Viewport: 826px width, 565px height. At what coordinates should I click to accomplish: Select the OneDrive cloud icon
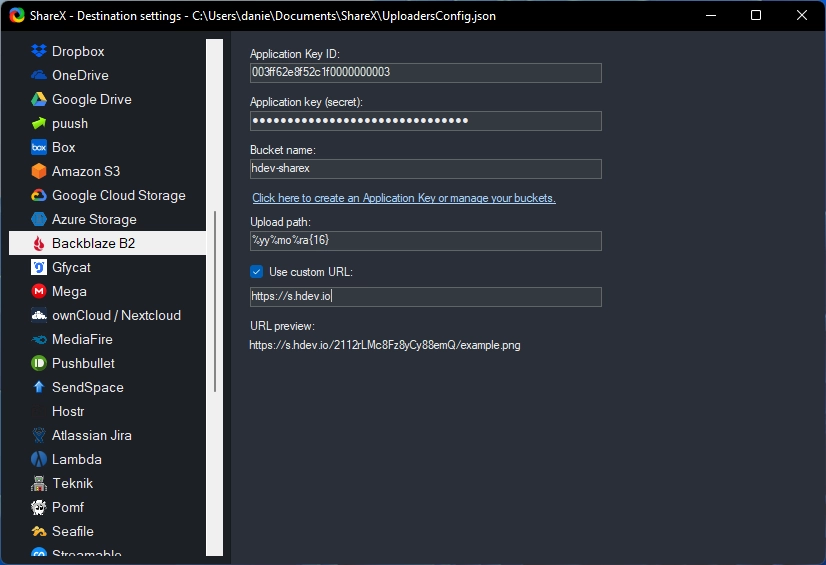pos(39,75)
